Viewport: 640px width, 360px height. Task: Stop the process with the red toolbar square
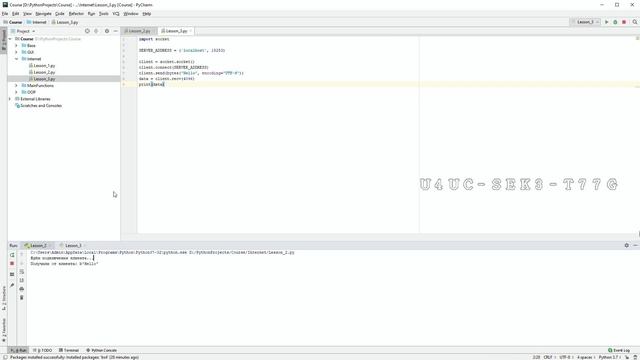click(624, 22)
